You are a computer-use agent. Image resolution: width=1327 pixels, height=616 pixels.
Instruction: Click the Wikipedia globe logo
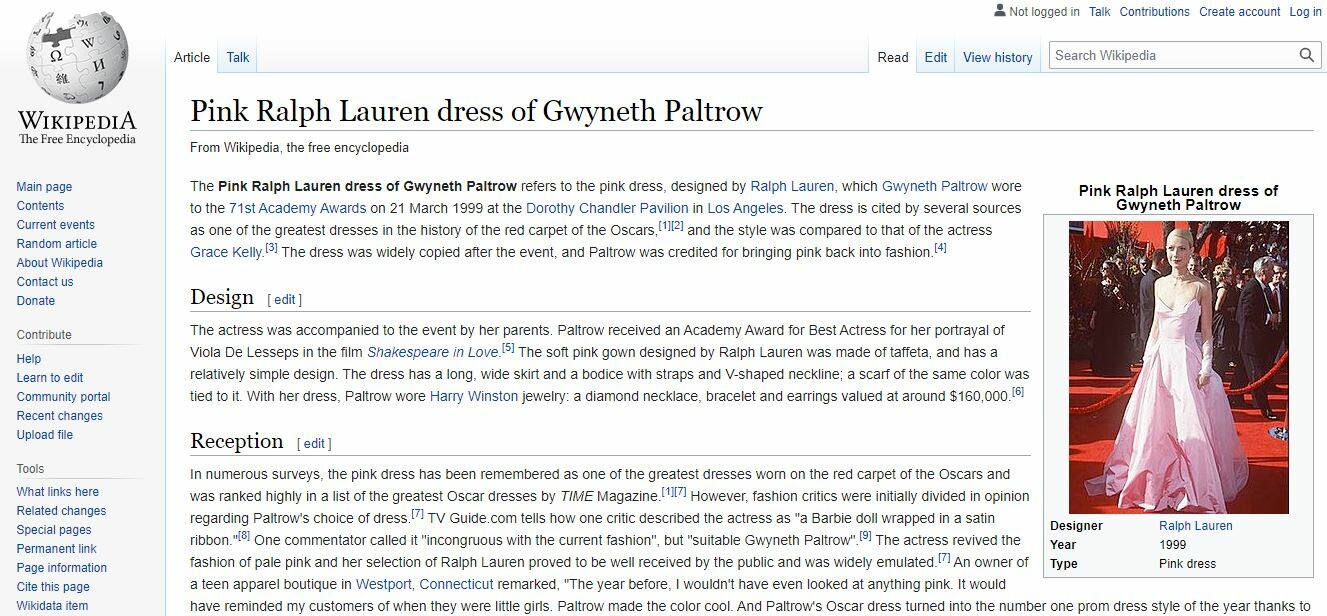coord(77,57)
